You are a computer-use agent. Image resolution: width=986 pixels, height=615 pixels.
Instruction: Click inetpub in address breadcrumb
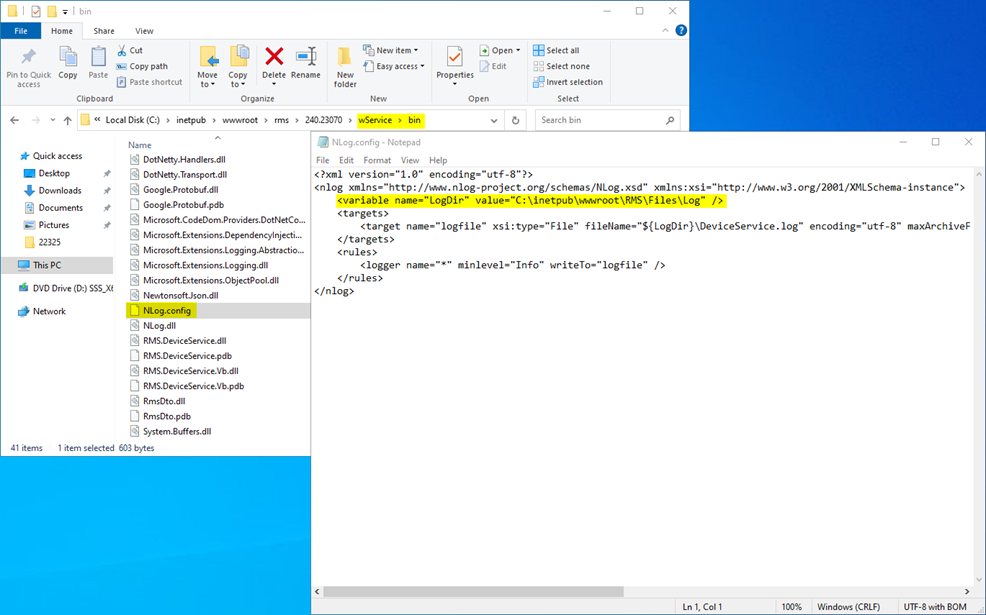pos(191,120)
